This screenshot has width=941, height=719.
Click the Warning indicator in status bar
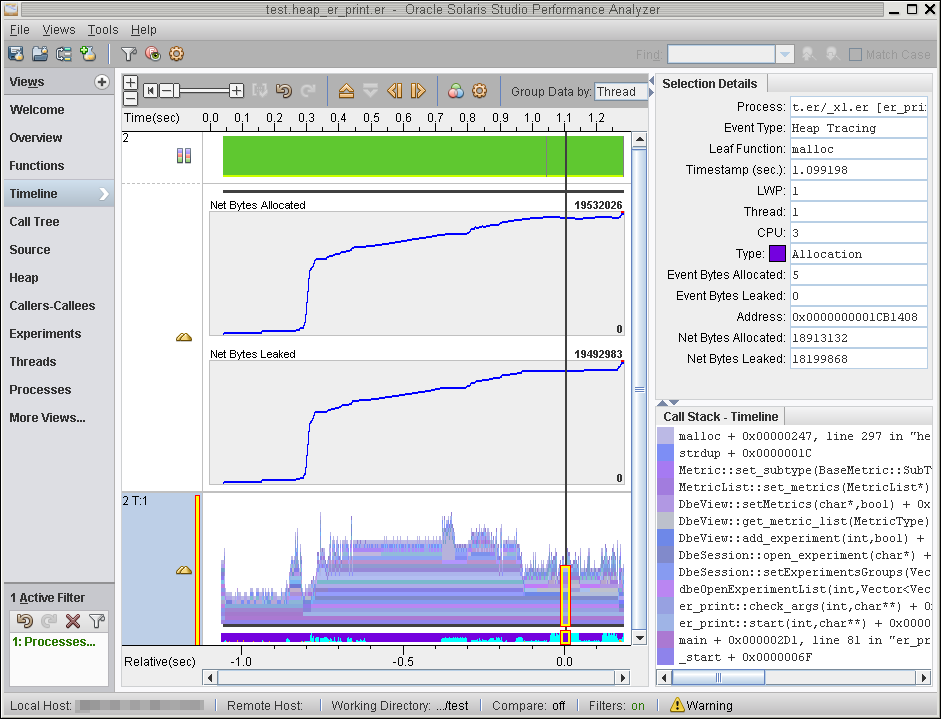click(701, 705)
